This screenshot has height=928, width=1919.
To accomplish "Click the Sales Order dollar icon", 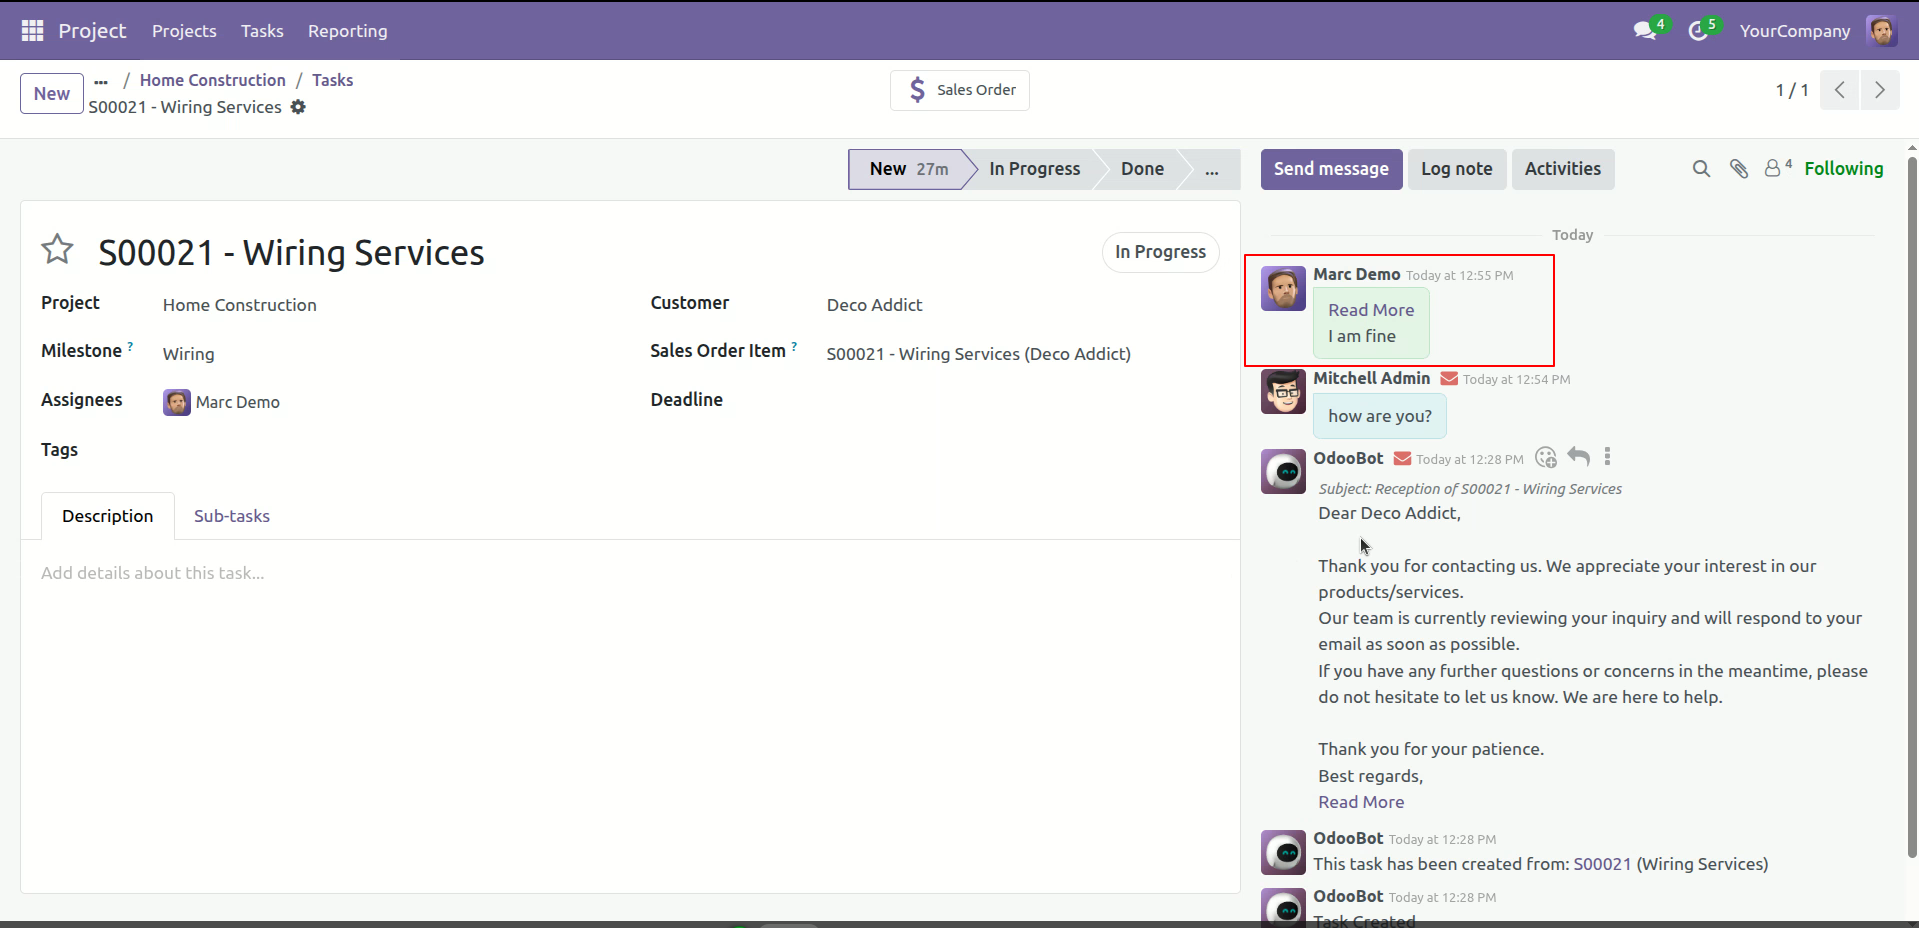I will point(917,90).
